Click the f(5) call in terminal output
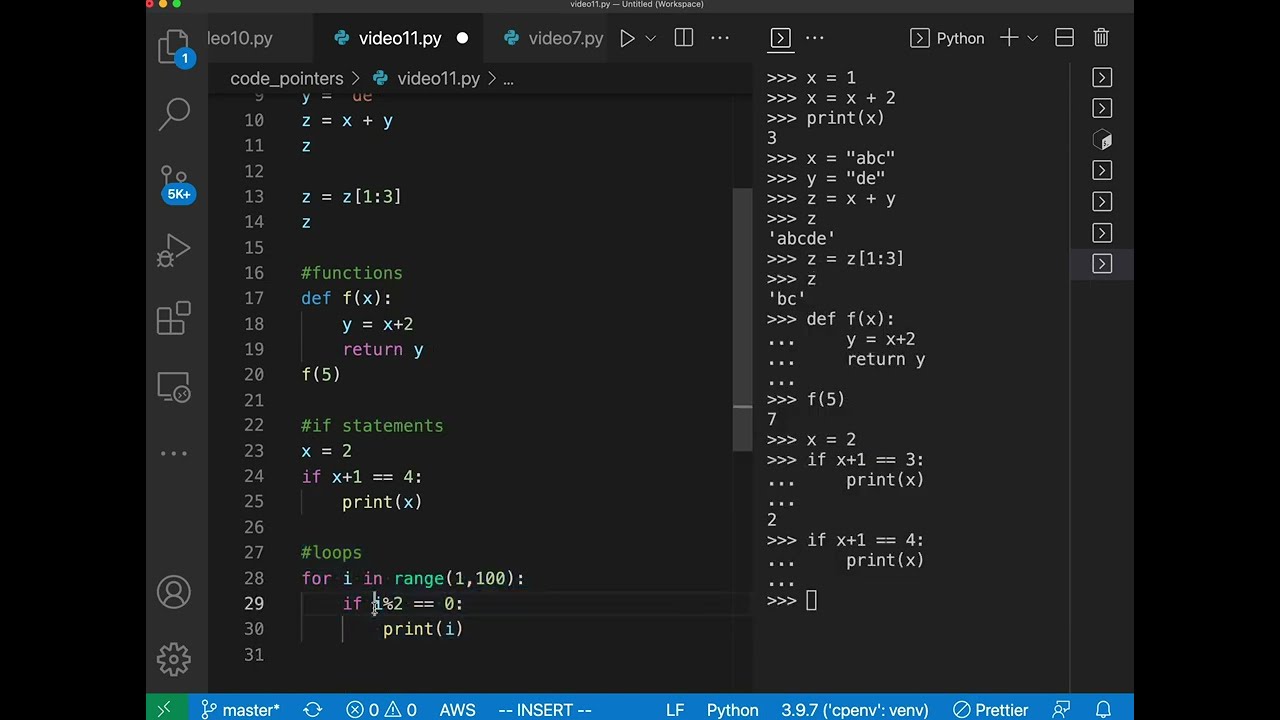The width and height of the screenshot is (1280, 720). coord(826,399)
